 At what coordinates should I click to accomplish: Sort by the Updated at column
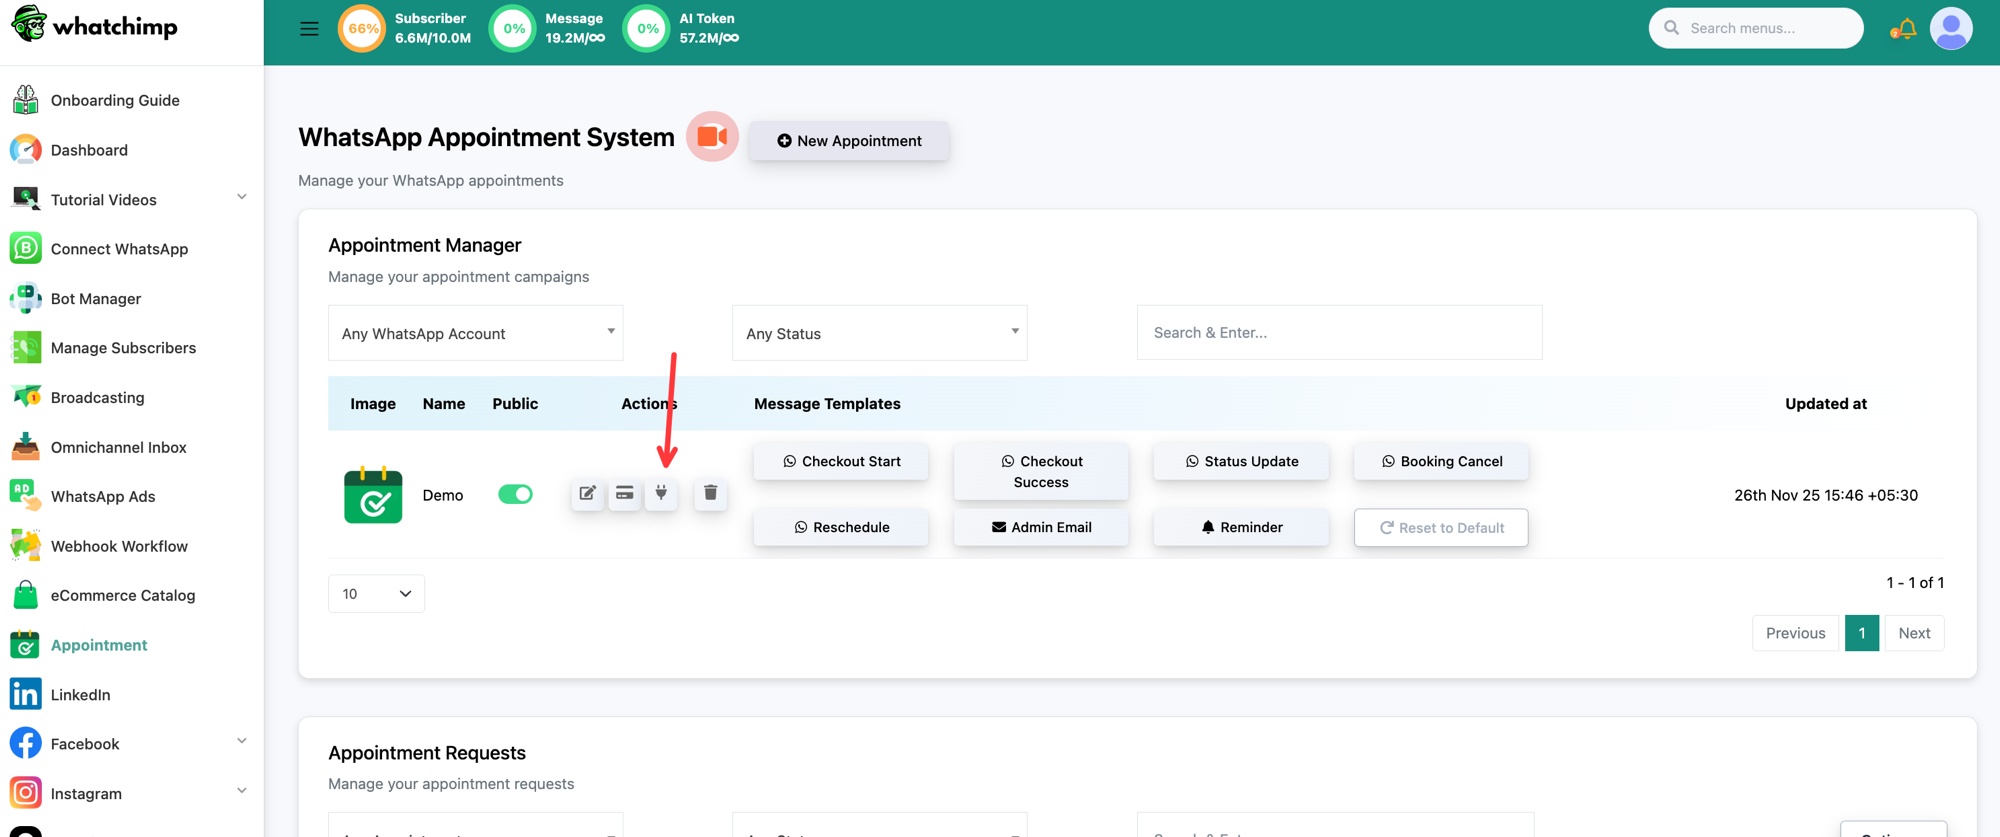1826,404
